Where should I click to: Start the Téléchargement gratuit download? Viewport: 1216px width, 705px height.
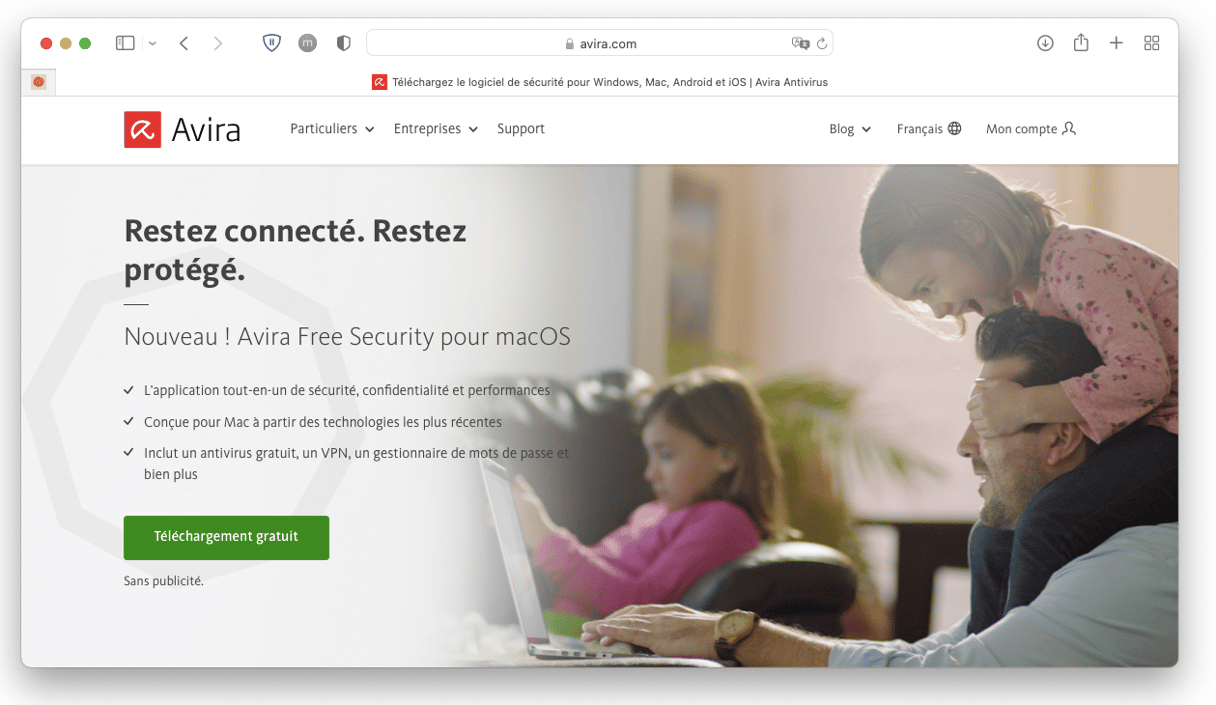point(226,537)
